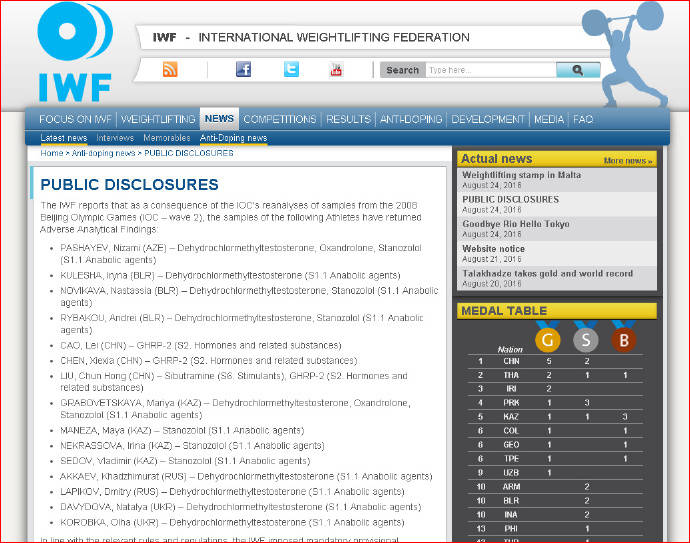The height and width of the screenshot is (543, 690).
Task: Click MANEZA, Maya list entry
Action: tap(182, 430)
